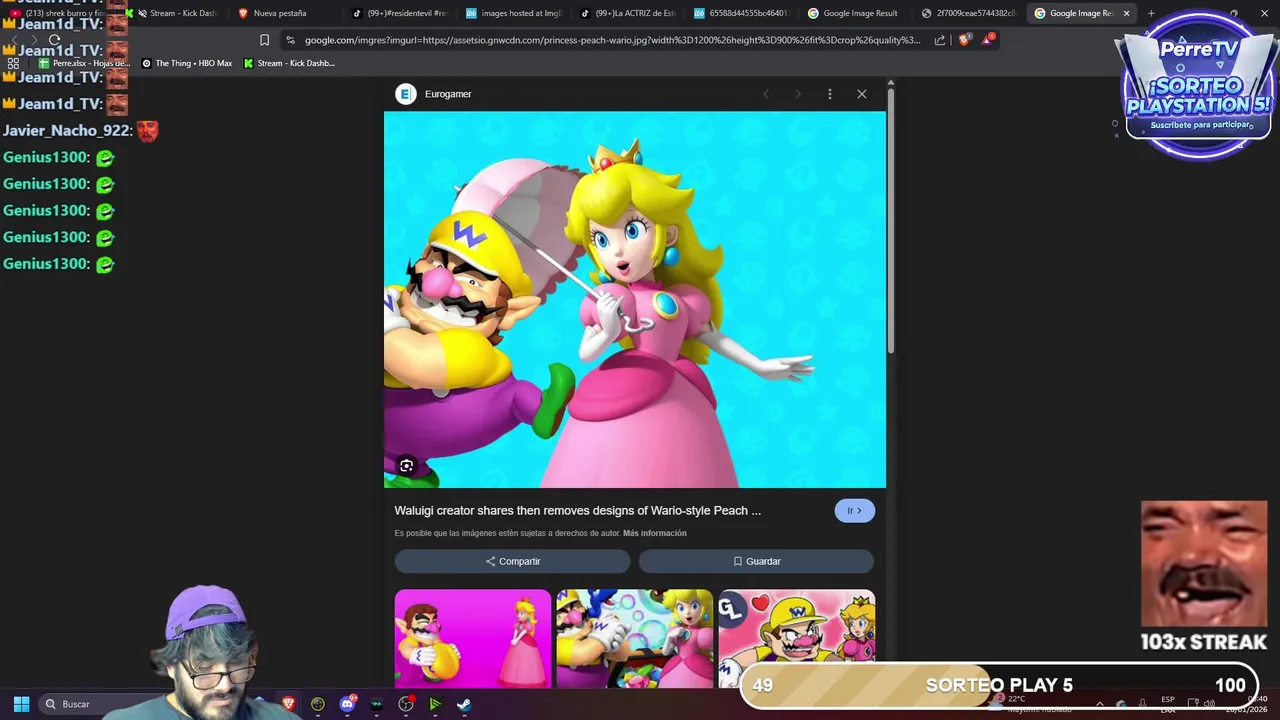The image size is (1280, 720).
Task: Switch to the 'La ACTRIZ de Est' TikTok tab
Action: 629,13
